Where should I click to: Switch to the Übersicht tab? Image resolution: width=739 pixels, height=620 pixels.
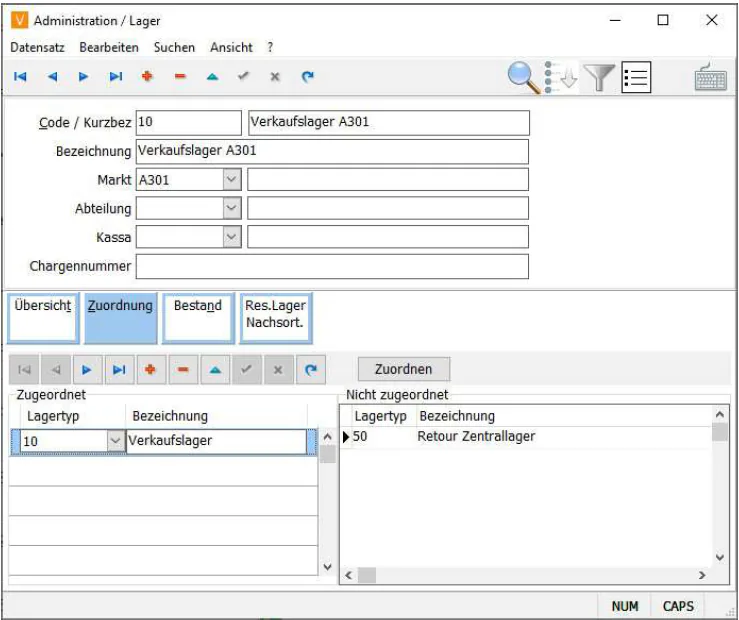[x=43, y=318]
